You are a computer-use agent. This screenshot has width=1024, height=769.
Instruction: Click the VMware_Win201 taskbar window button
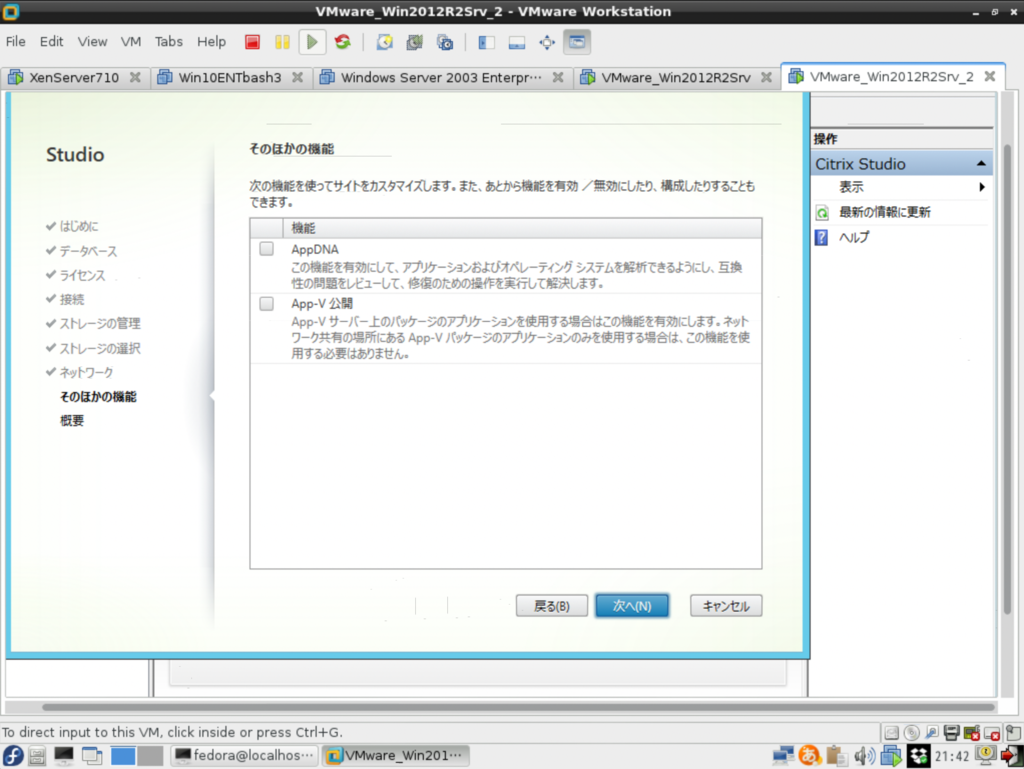(396, 756)
